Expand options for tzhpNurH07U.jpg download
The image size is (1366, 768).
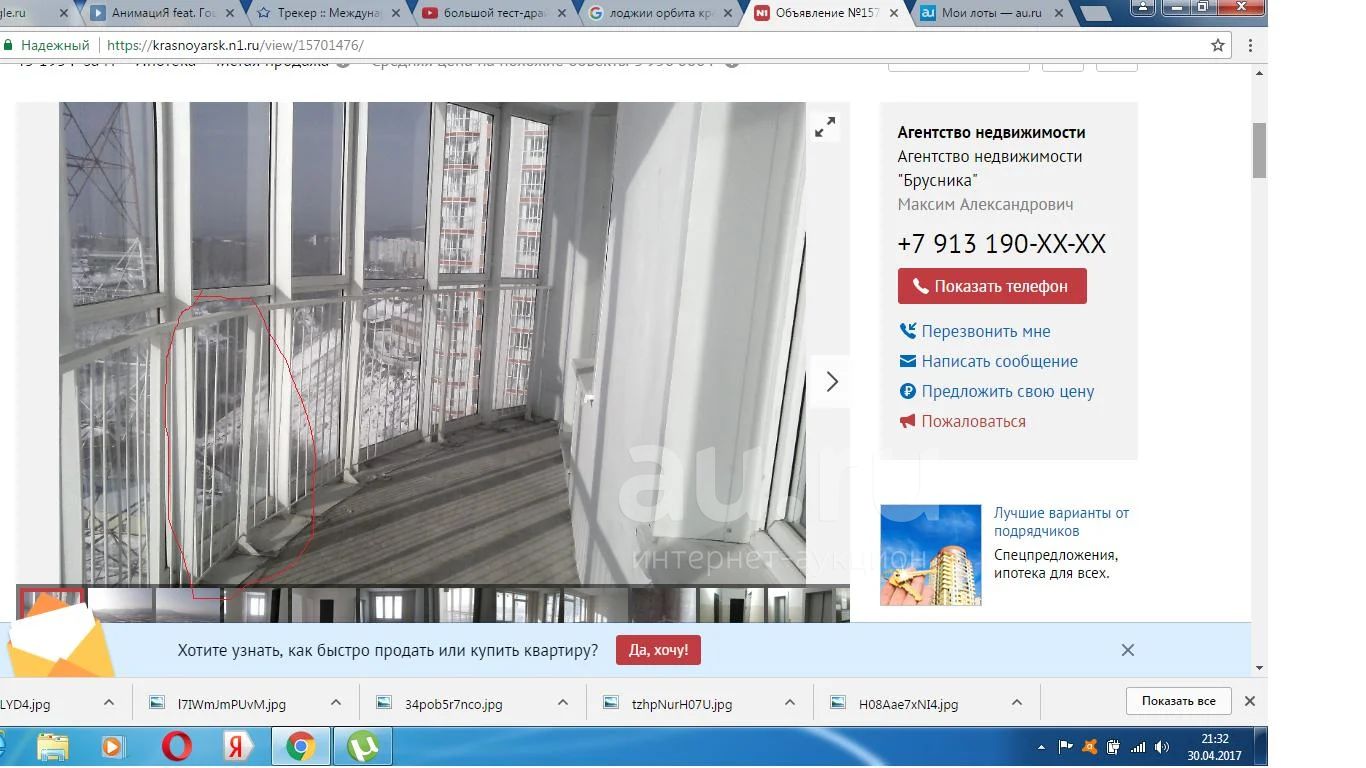790,703
